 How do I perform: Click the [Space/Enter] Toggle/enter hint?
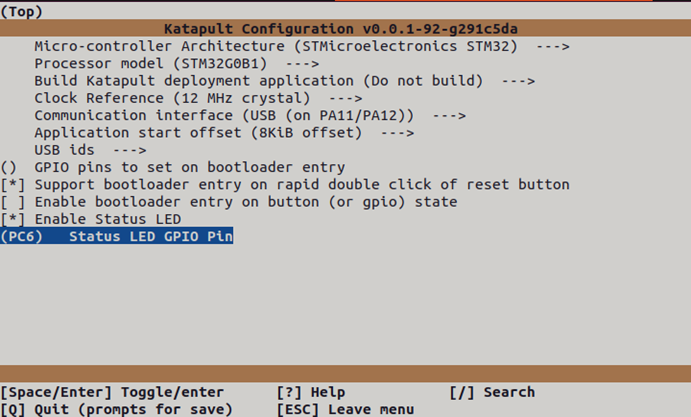click(112, 392)
